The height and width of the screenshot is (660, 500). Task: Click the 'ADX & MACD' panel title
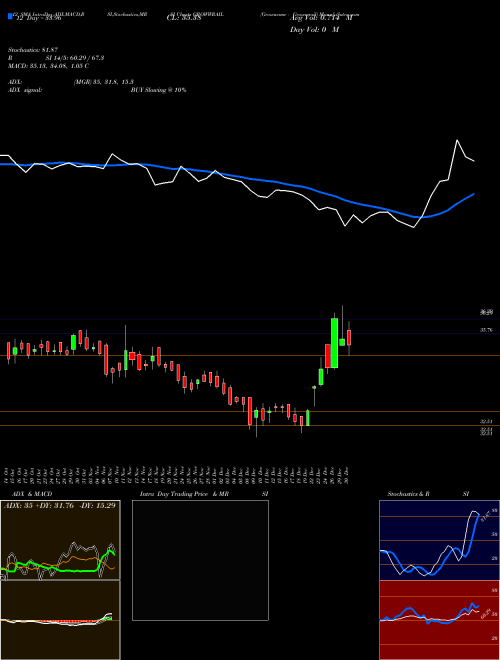(30, 494)
